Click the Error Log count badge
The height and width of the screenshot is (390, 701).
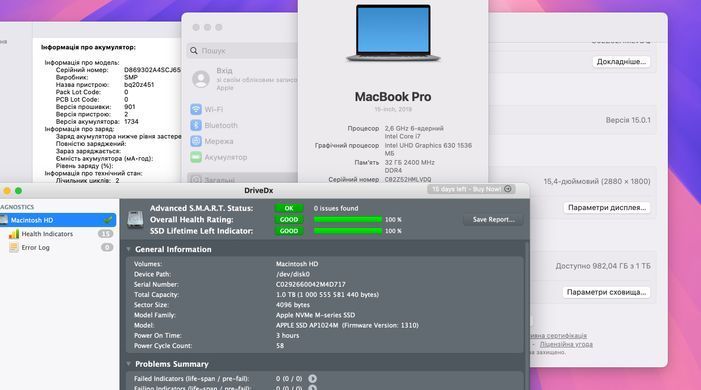(x=107, y=247)
